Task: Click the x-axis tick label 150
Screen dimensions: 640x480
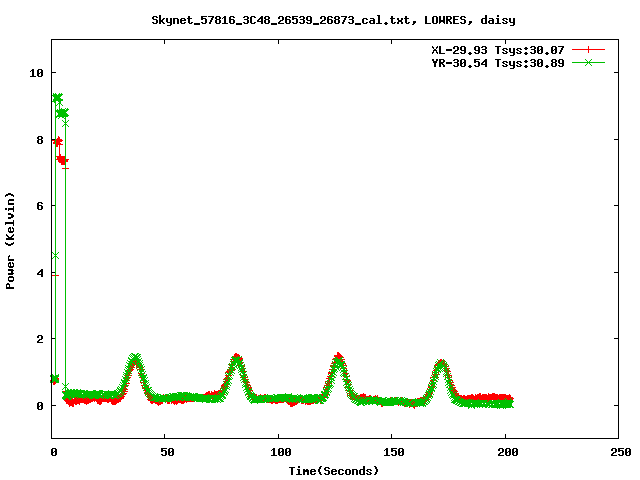Action: [394, 452]
